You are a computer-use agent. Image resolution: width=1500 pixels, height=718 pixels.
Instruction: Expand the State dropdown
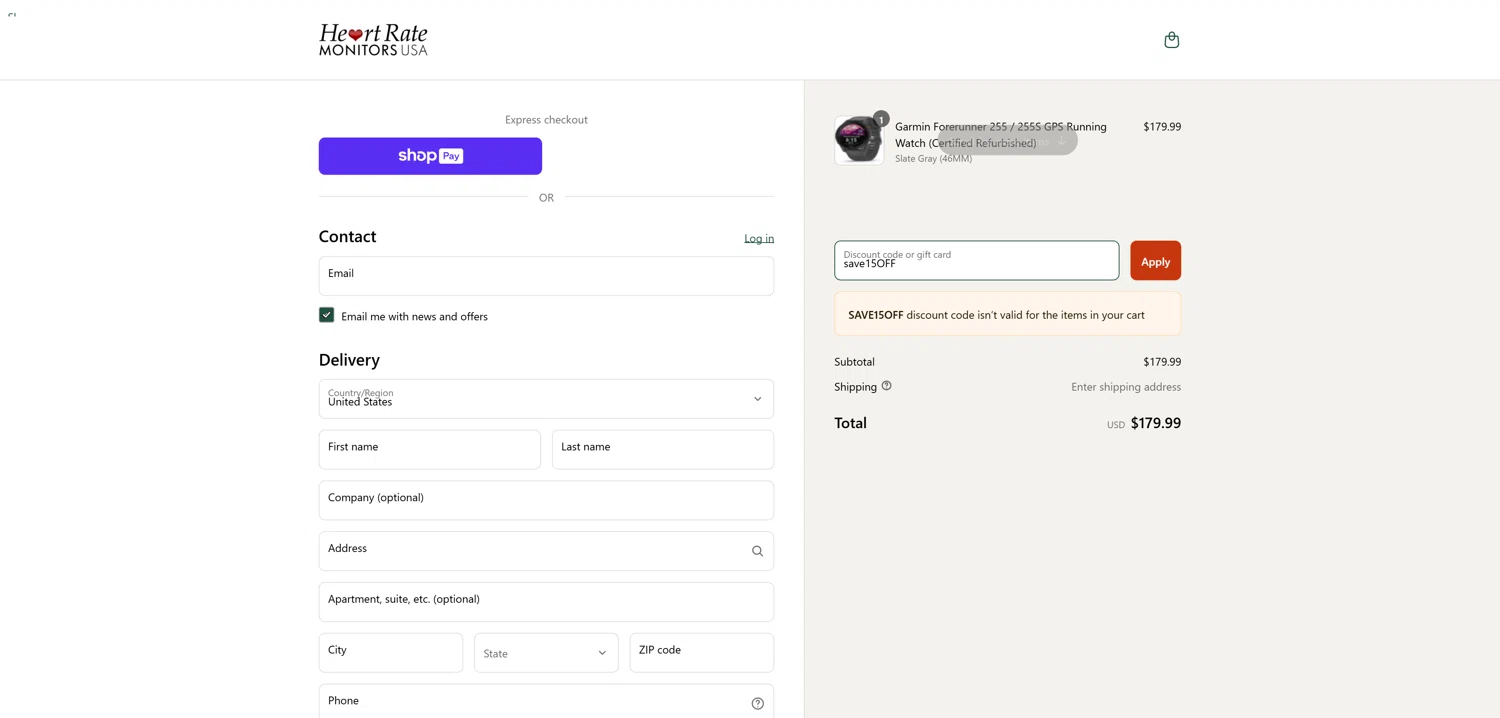pos(546,653)
